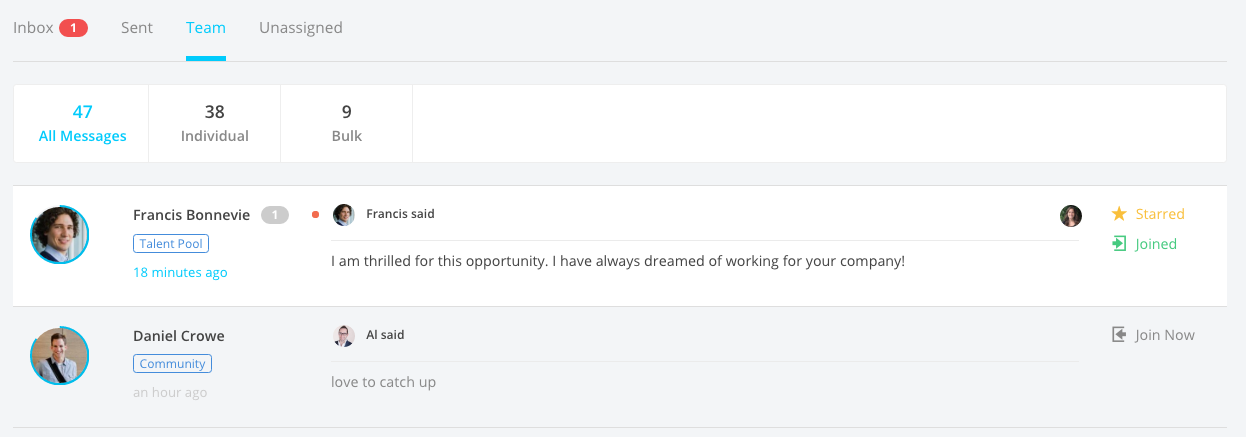Open Daniel Crowe's profile photo
Viewport: 1246px width, 437px height.
coord(60,356)
